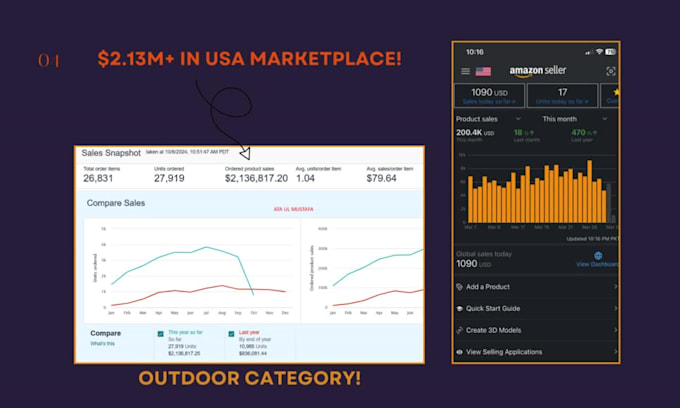This screenshot has height=408, width=680.
Task: Open the Create 3D Models entry
Action: point(536,330)
